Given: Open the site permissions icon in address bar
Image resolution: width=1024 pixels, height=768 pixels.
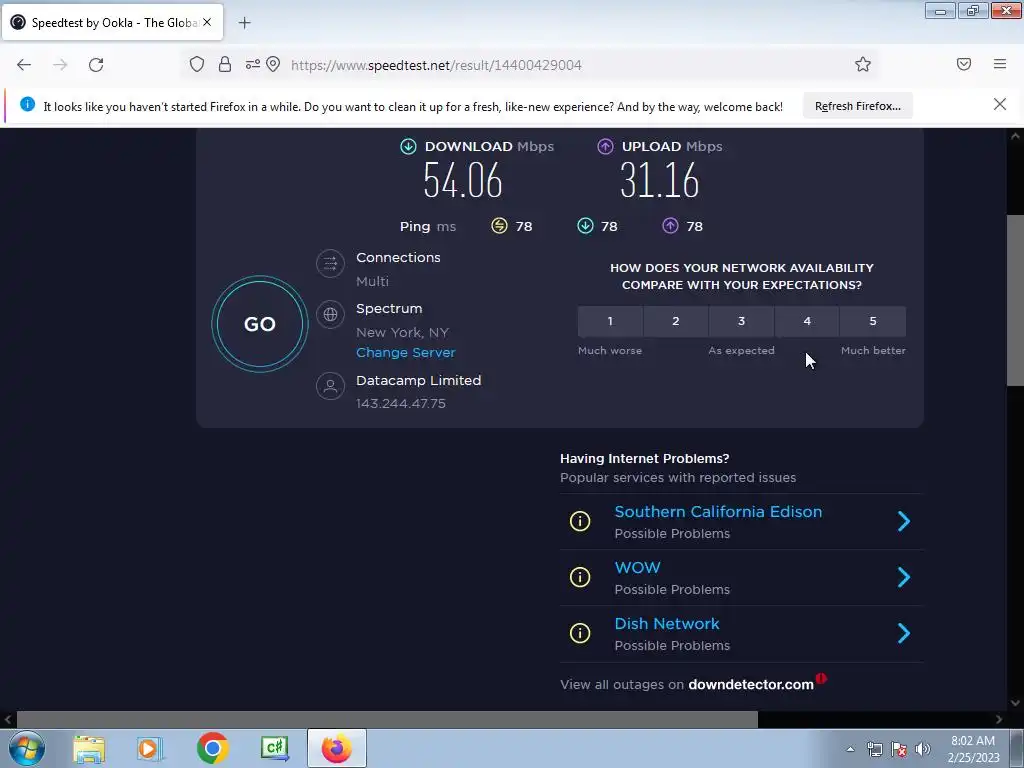Looking at the screenshot, I should point(253,64).
